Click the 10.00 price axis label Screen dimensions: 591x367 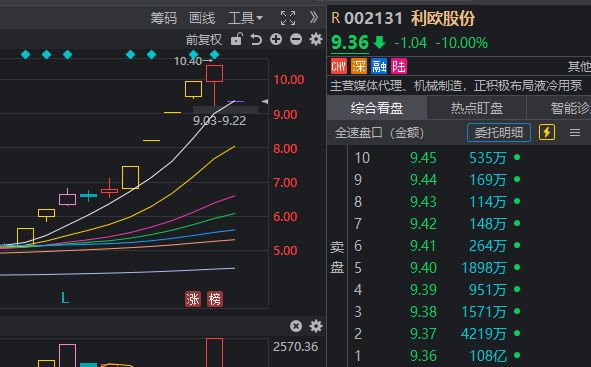pyautogui.click(x=289, y=80)
